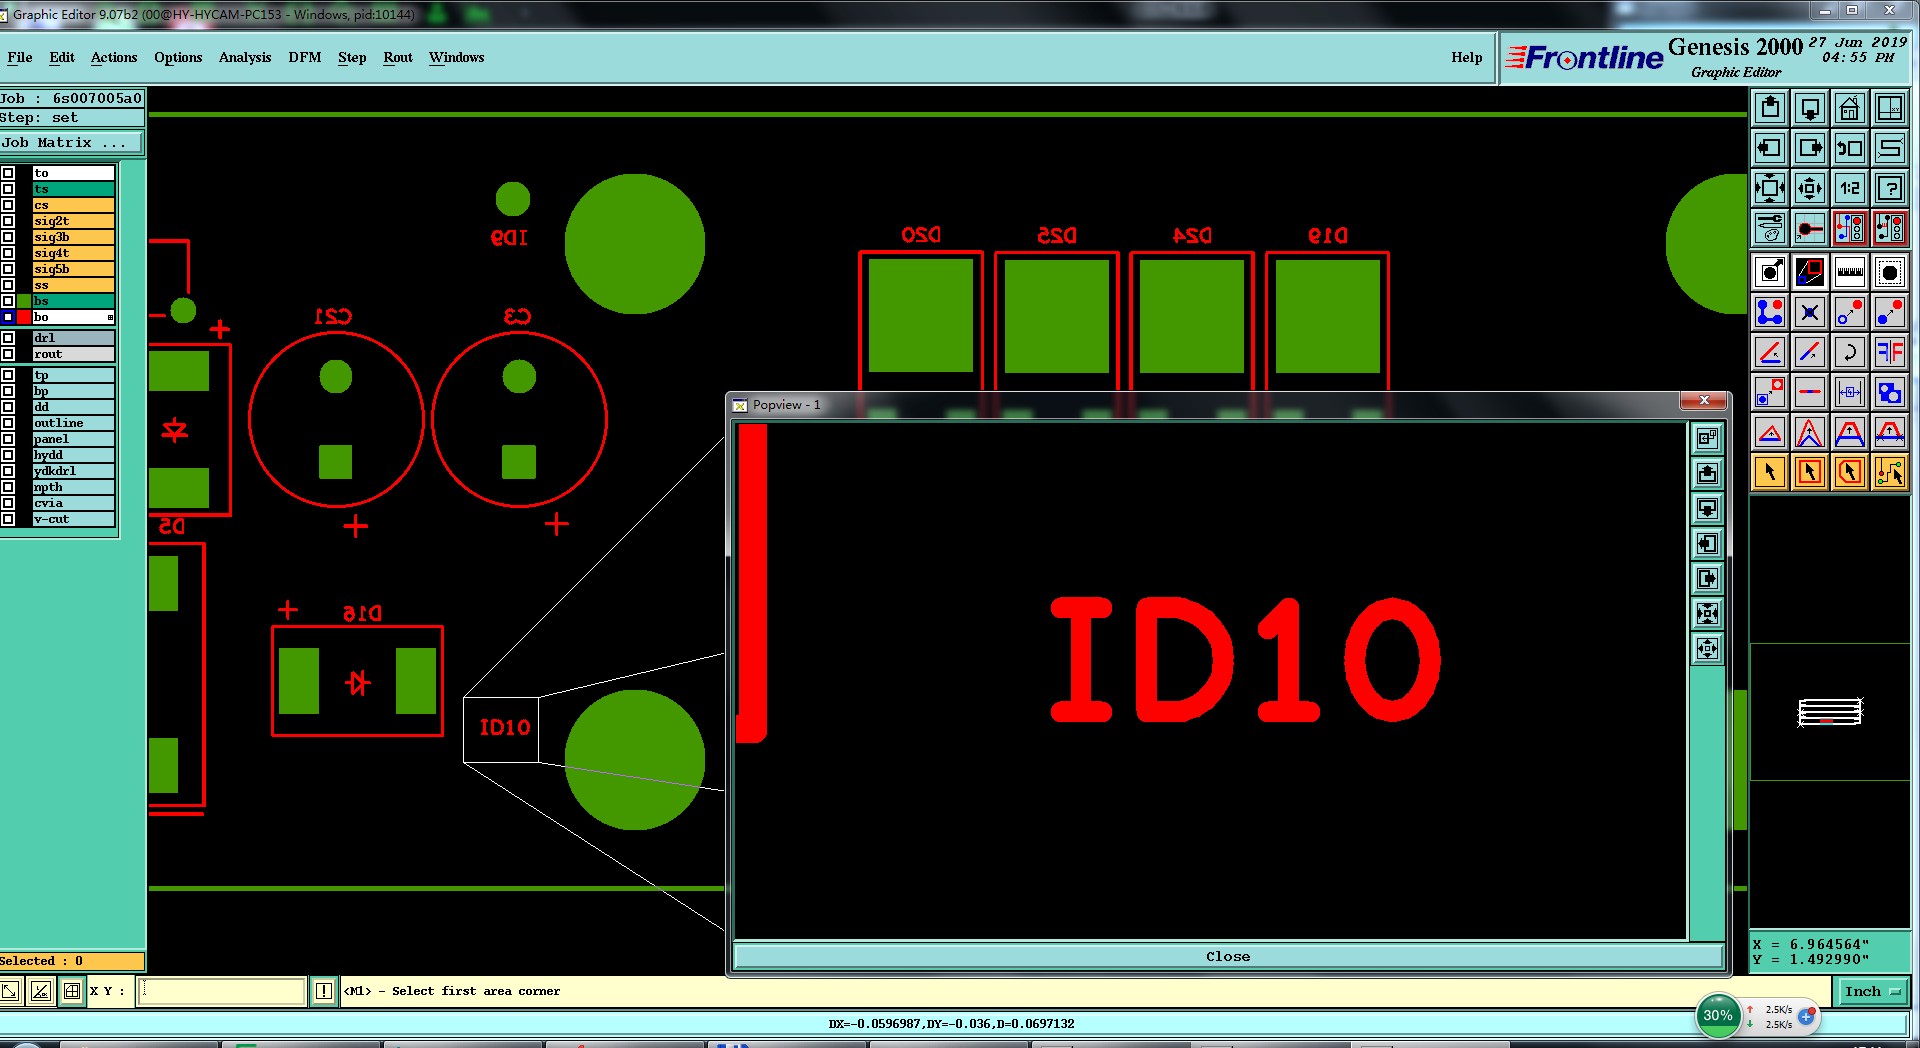Select the rectangle-area pointer tool
The image size is (1920, 1048).
click(x=1810, y=472)
